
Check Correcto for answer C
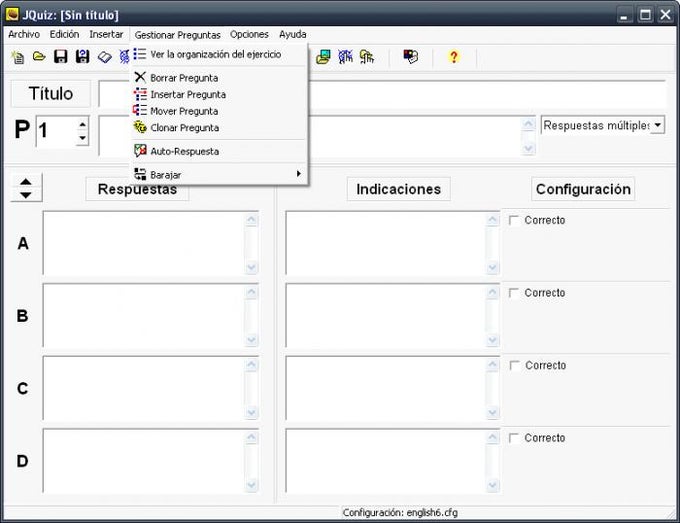click(515, 366)
